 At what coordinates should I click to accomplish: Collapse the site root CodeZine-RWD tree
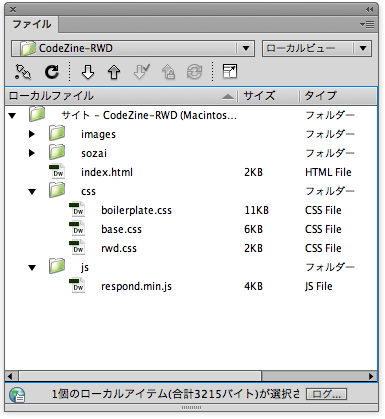(x=12, y=116)
